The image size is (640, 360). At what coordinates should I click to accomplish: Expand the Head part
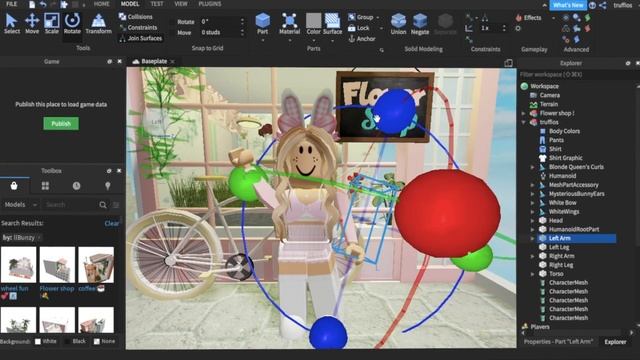[x=532, y=220]
